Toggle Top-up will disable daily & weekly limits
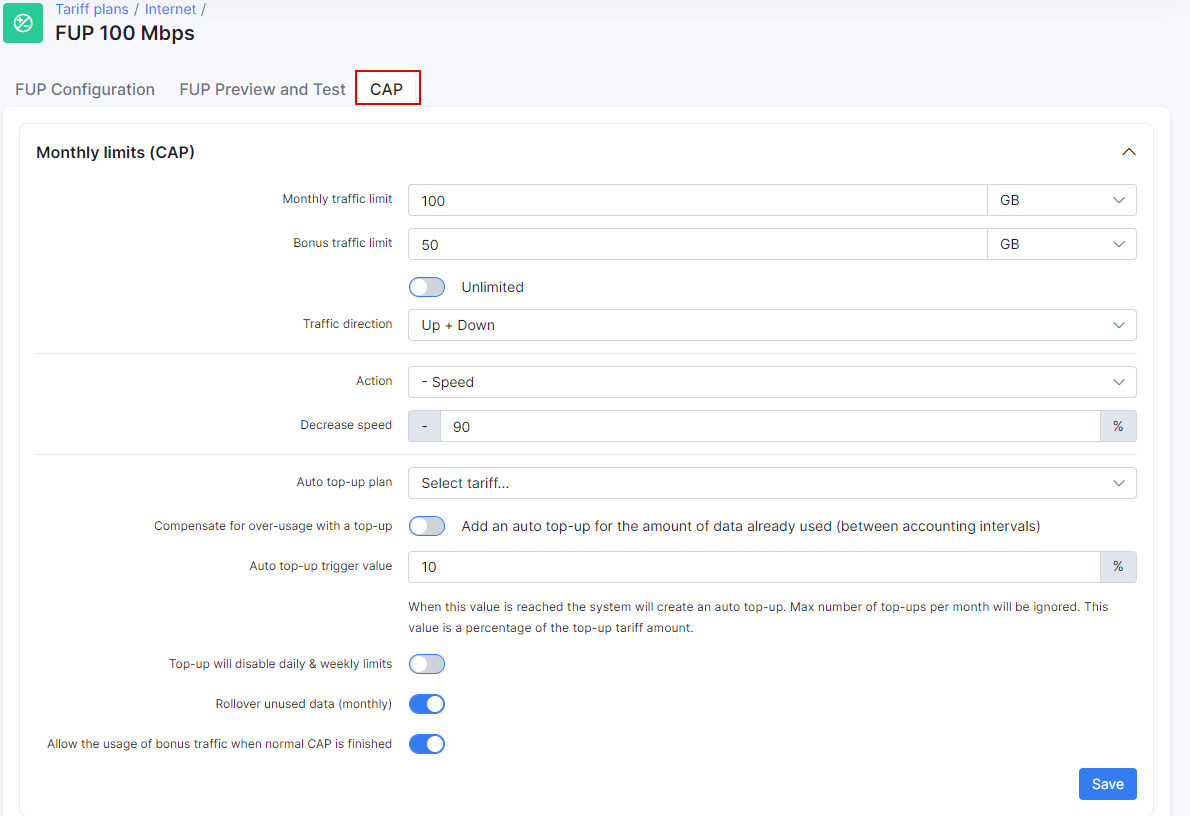1190x816 pixels. tap(427, 664)
